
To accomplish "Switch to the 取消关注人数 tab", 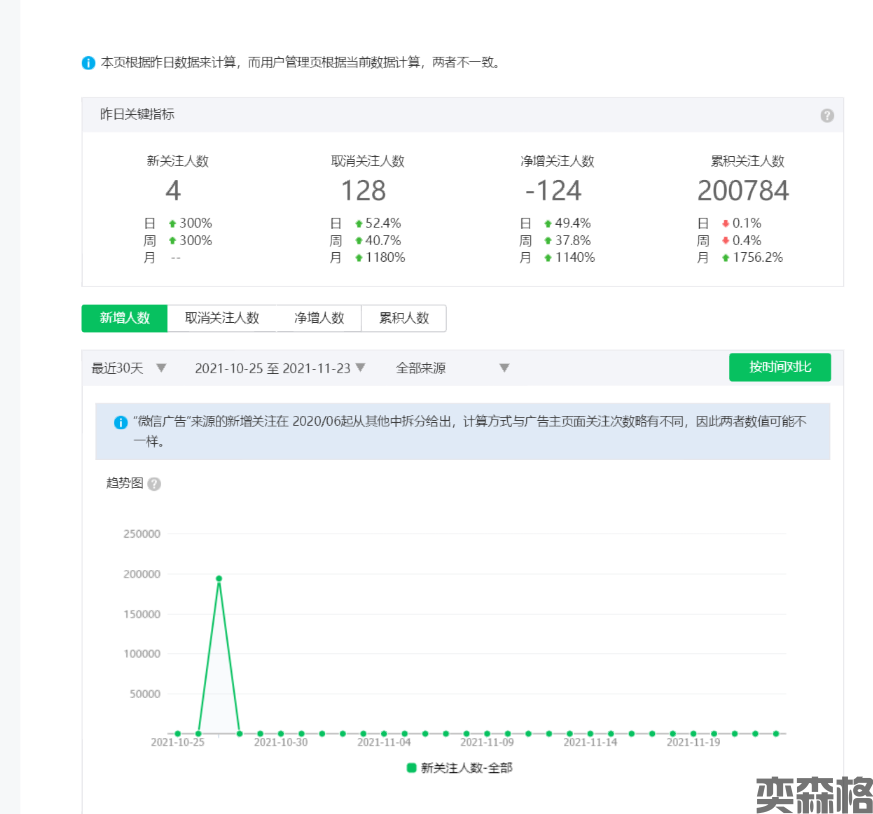I will [222, 318].
